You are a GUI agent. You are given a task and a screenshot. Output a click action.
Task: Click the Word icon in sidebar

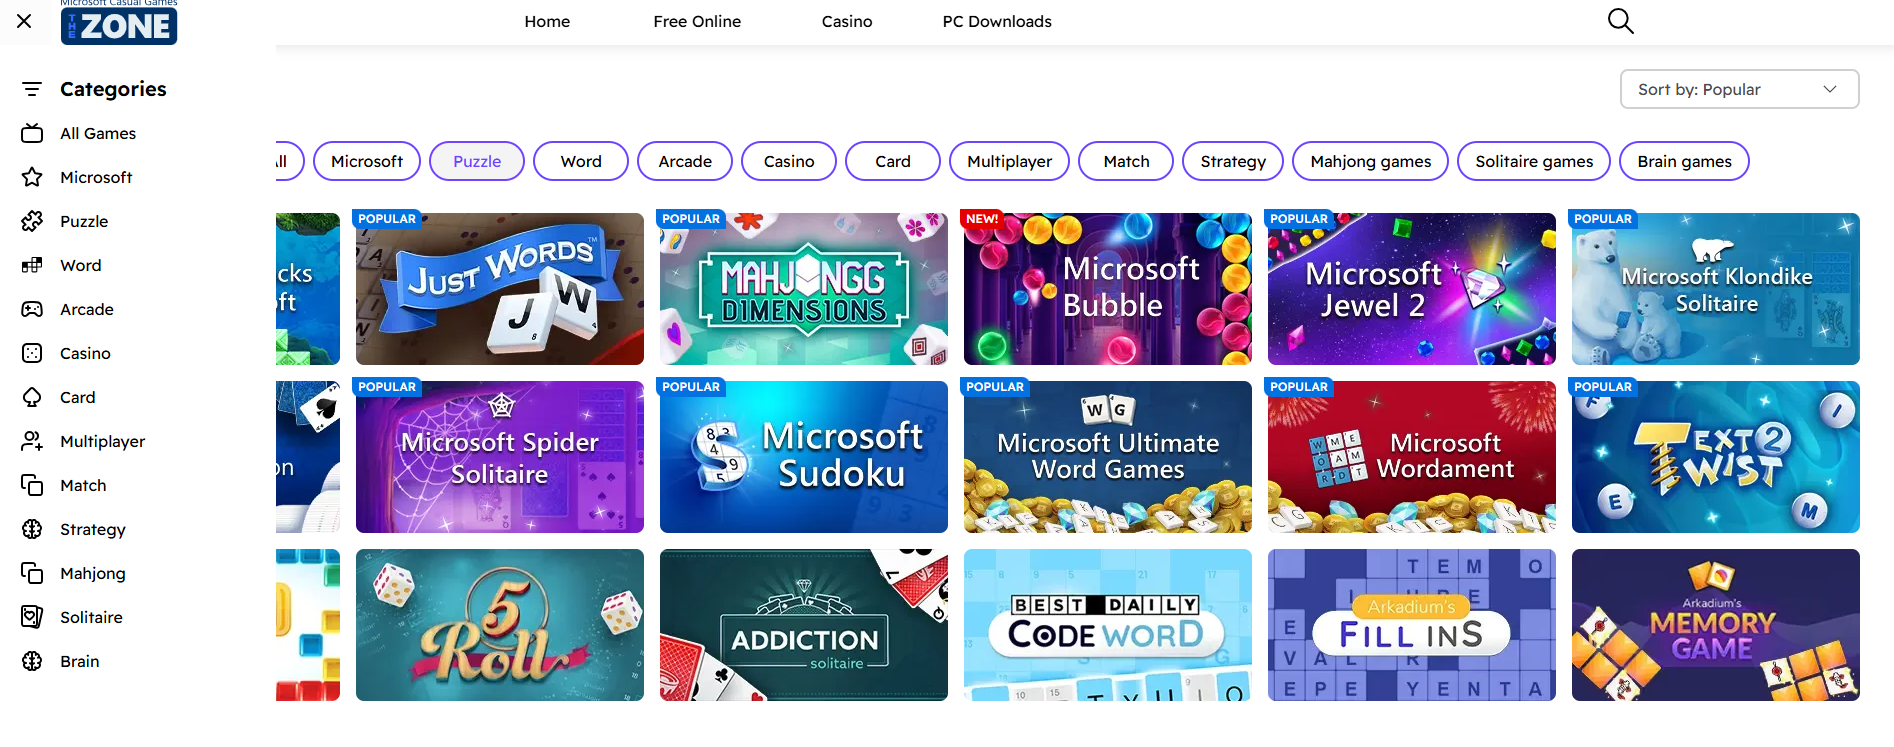(32, 265)
